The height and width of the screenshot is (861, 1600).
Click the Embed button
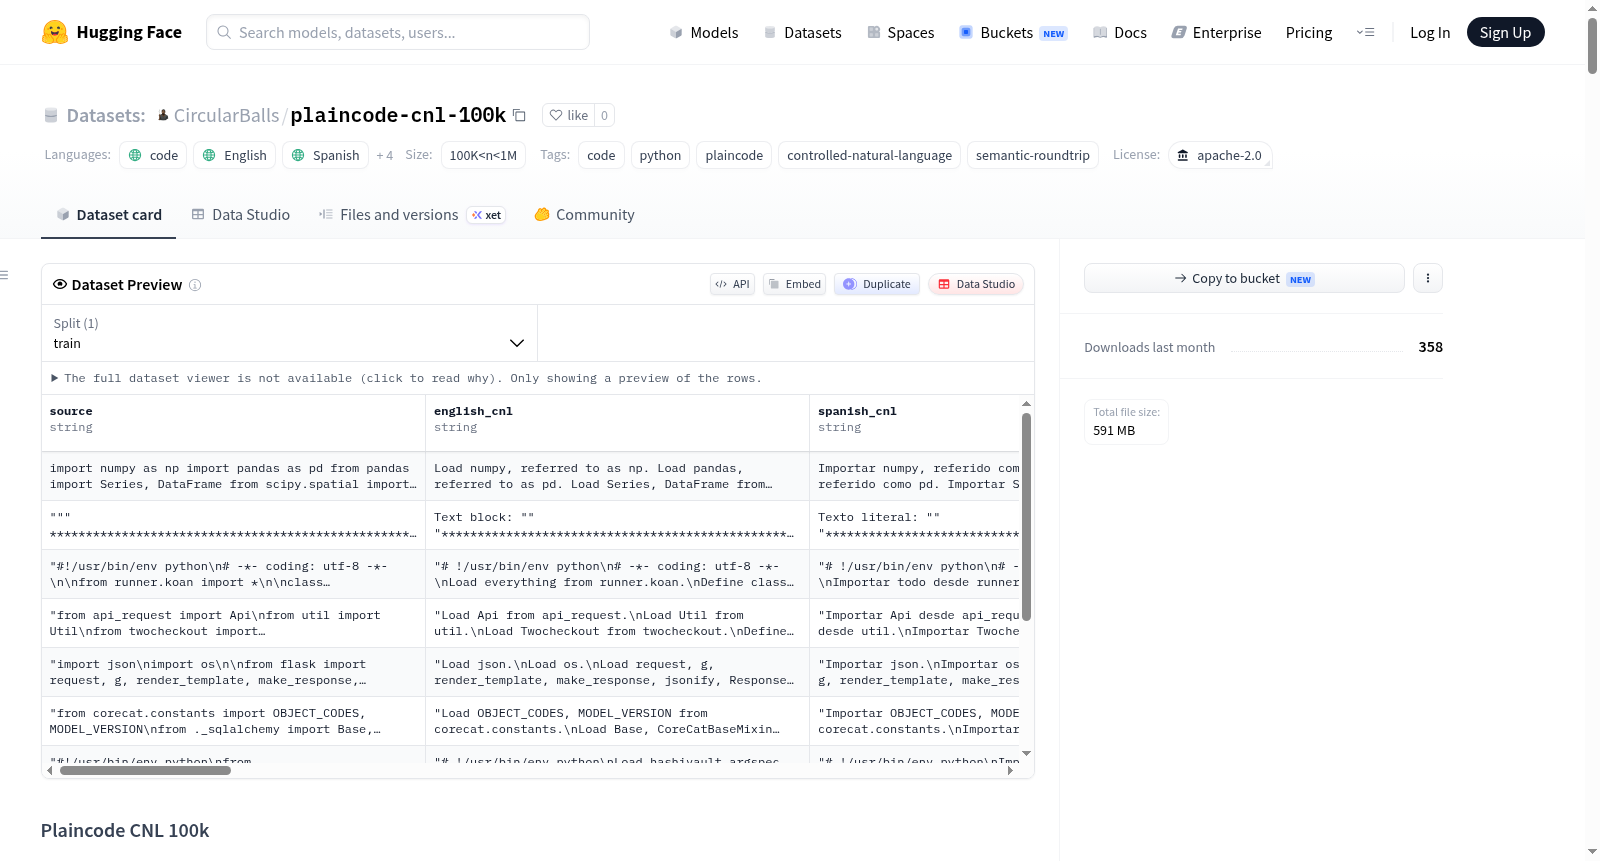[795, 284]
